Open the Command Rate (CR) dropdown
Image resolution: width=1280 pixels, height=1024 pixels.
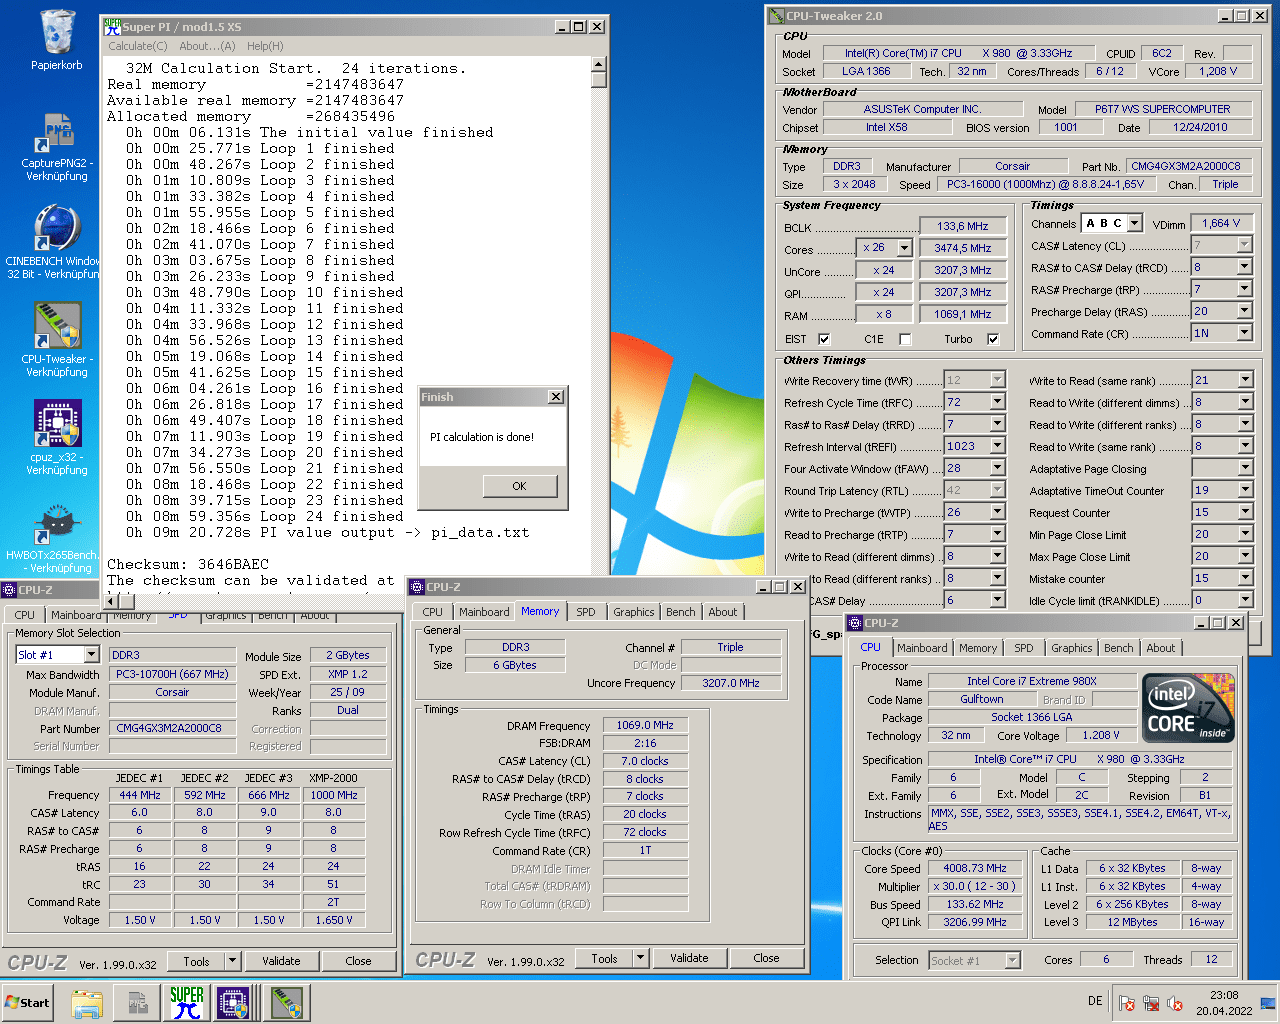[1245, 333]
